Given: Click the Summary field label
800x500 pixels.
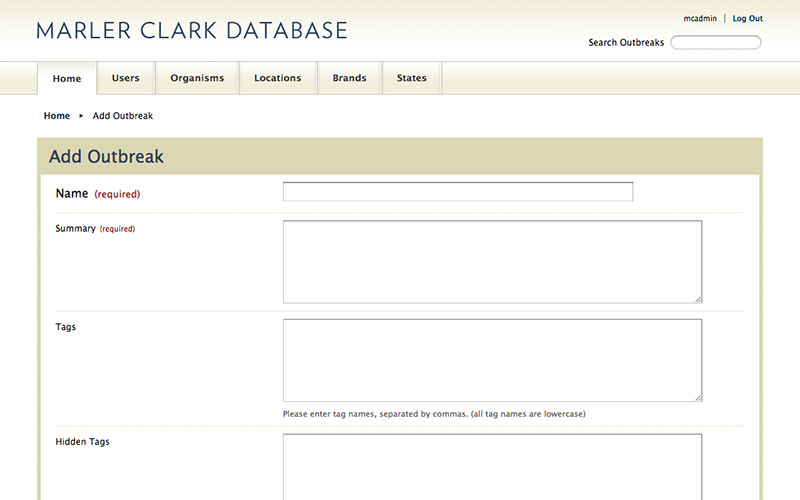Looking at the screenshot, I should (x=75, y=228).
